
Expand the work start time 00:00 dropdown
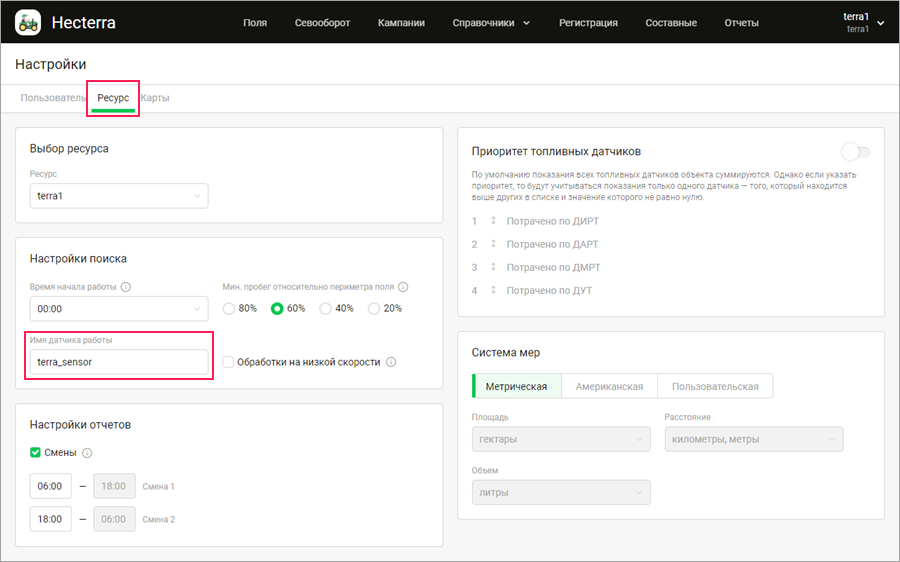point(119,309)
